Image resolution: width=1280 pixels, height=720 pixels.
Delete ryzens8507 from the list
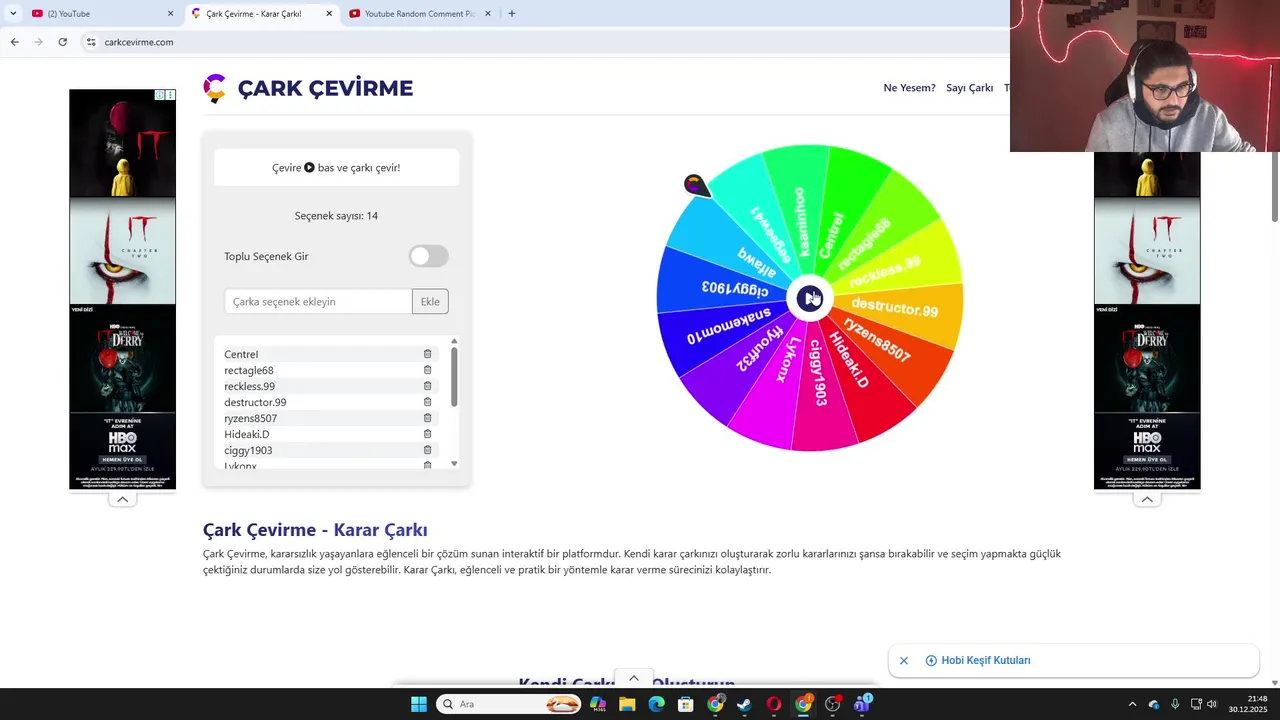[427, 418]
